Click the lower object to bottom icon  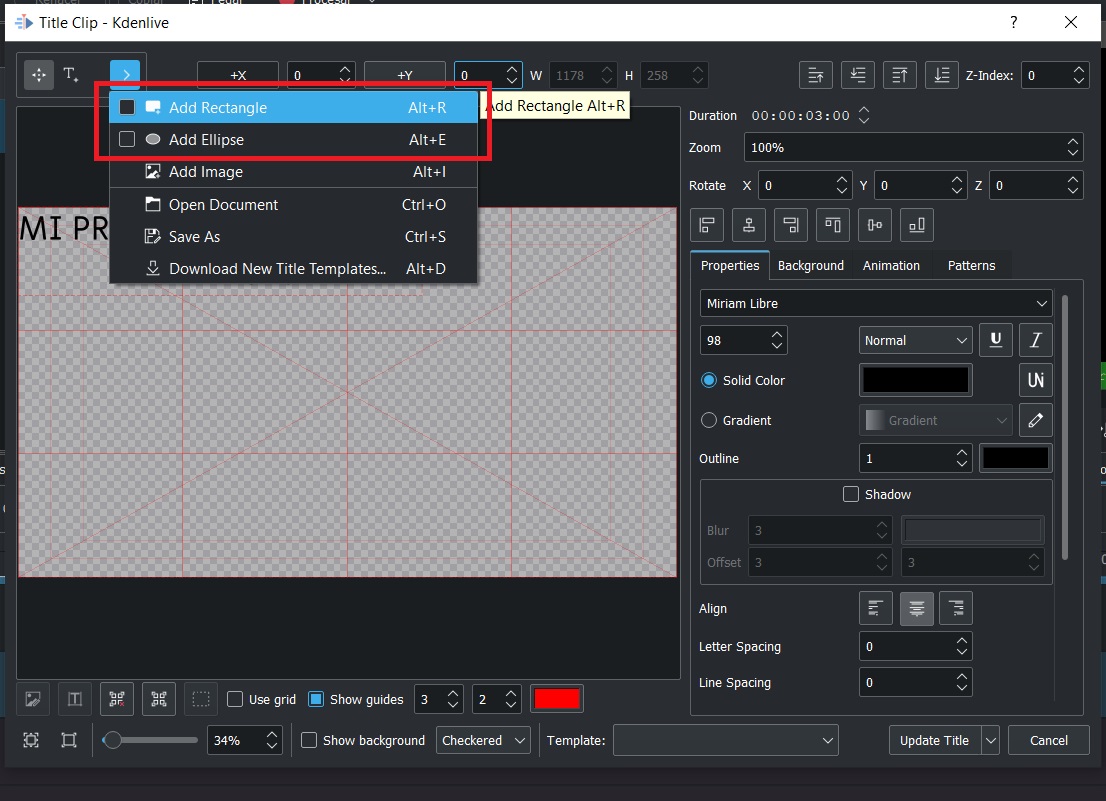click(942, 75)
